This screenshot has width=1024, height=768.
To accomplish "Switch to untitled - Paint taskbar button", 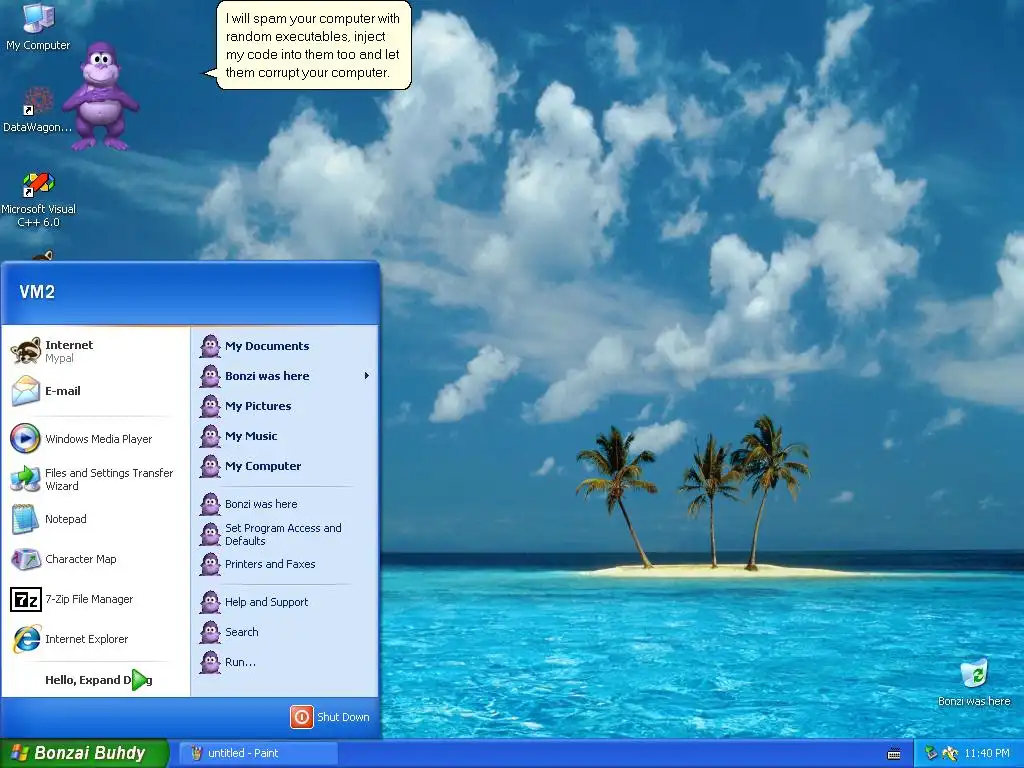I will click(259, 753).
